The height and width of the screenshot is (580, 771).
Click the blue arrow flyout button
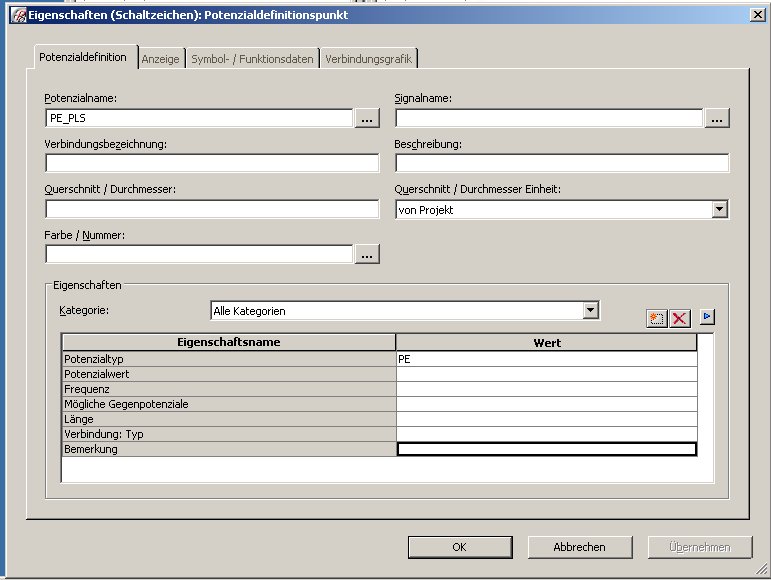tap(707, 317)
